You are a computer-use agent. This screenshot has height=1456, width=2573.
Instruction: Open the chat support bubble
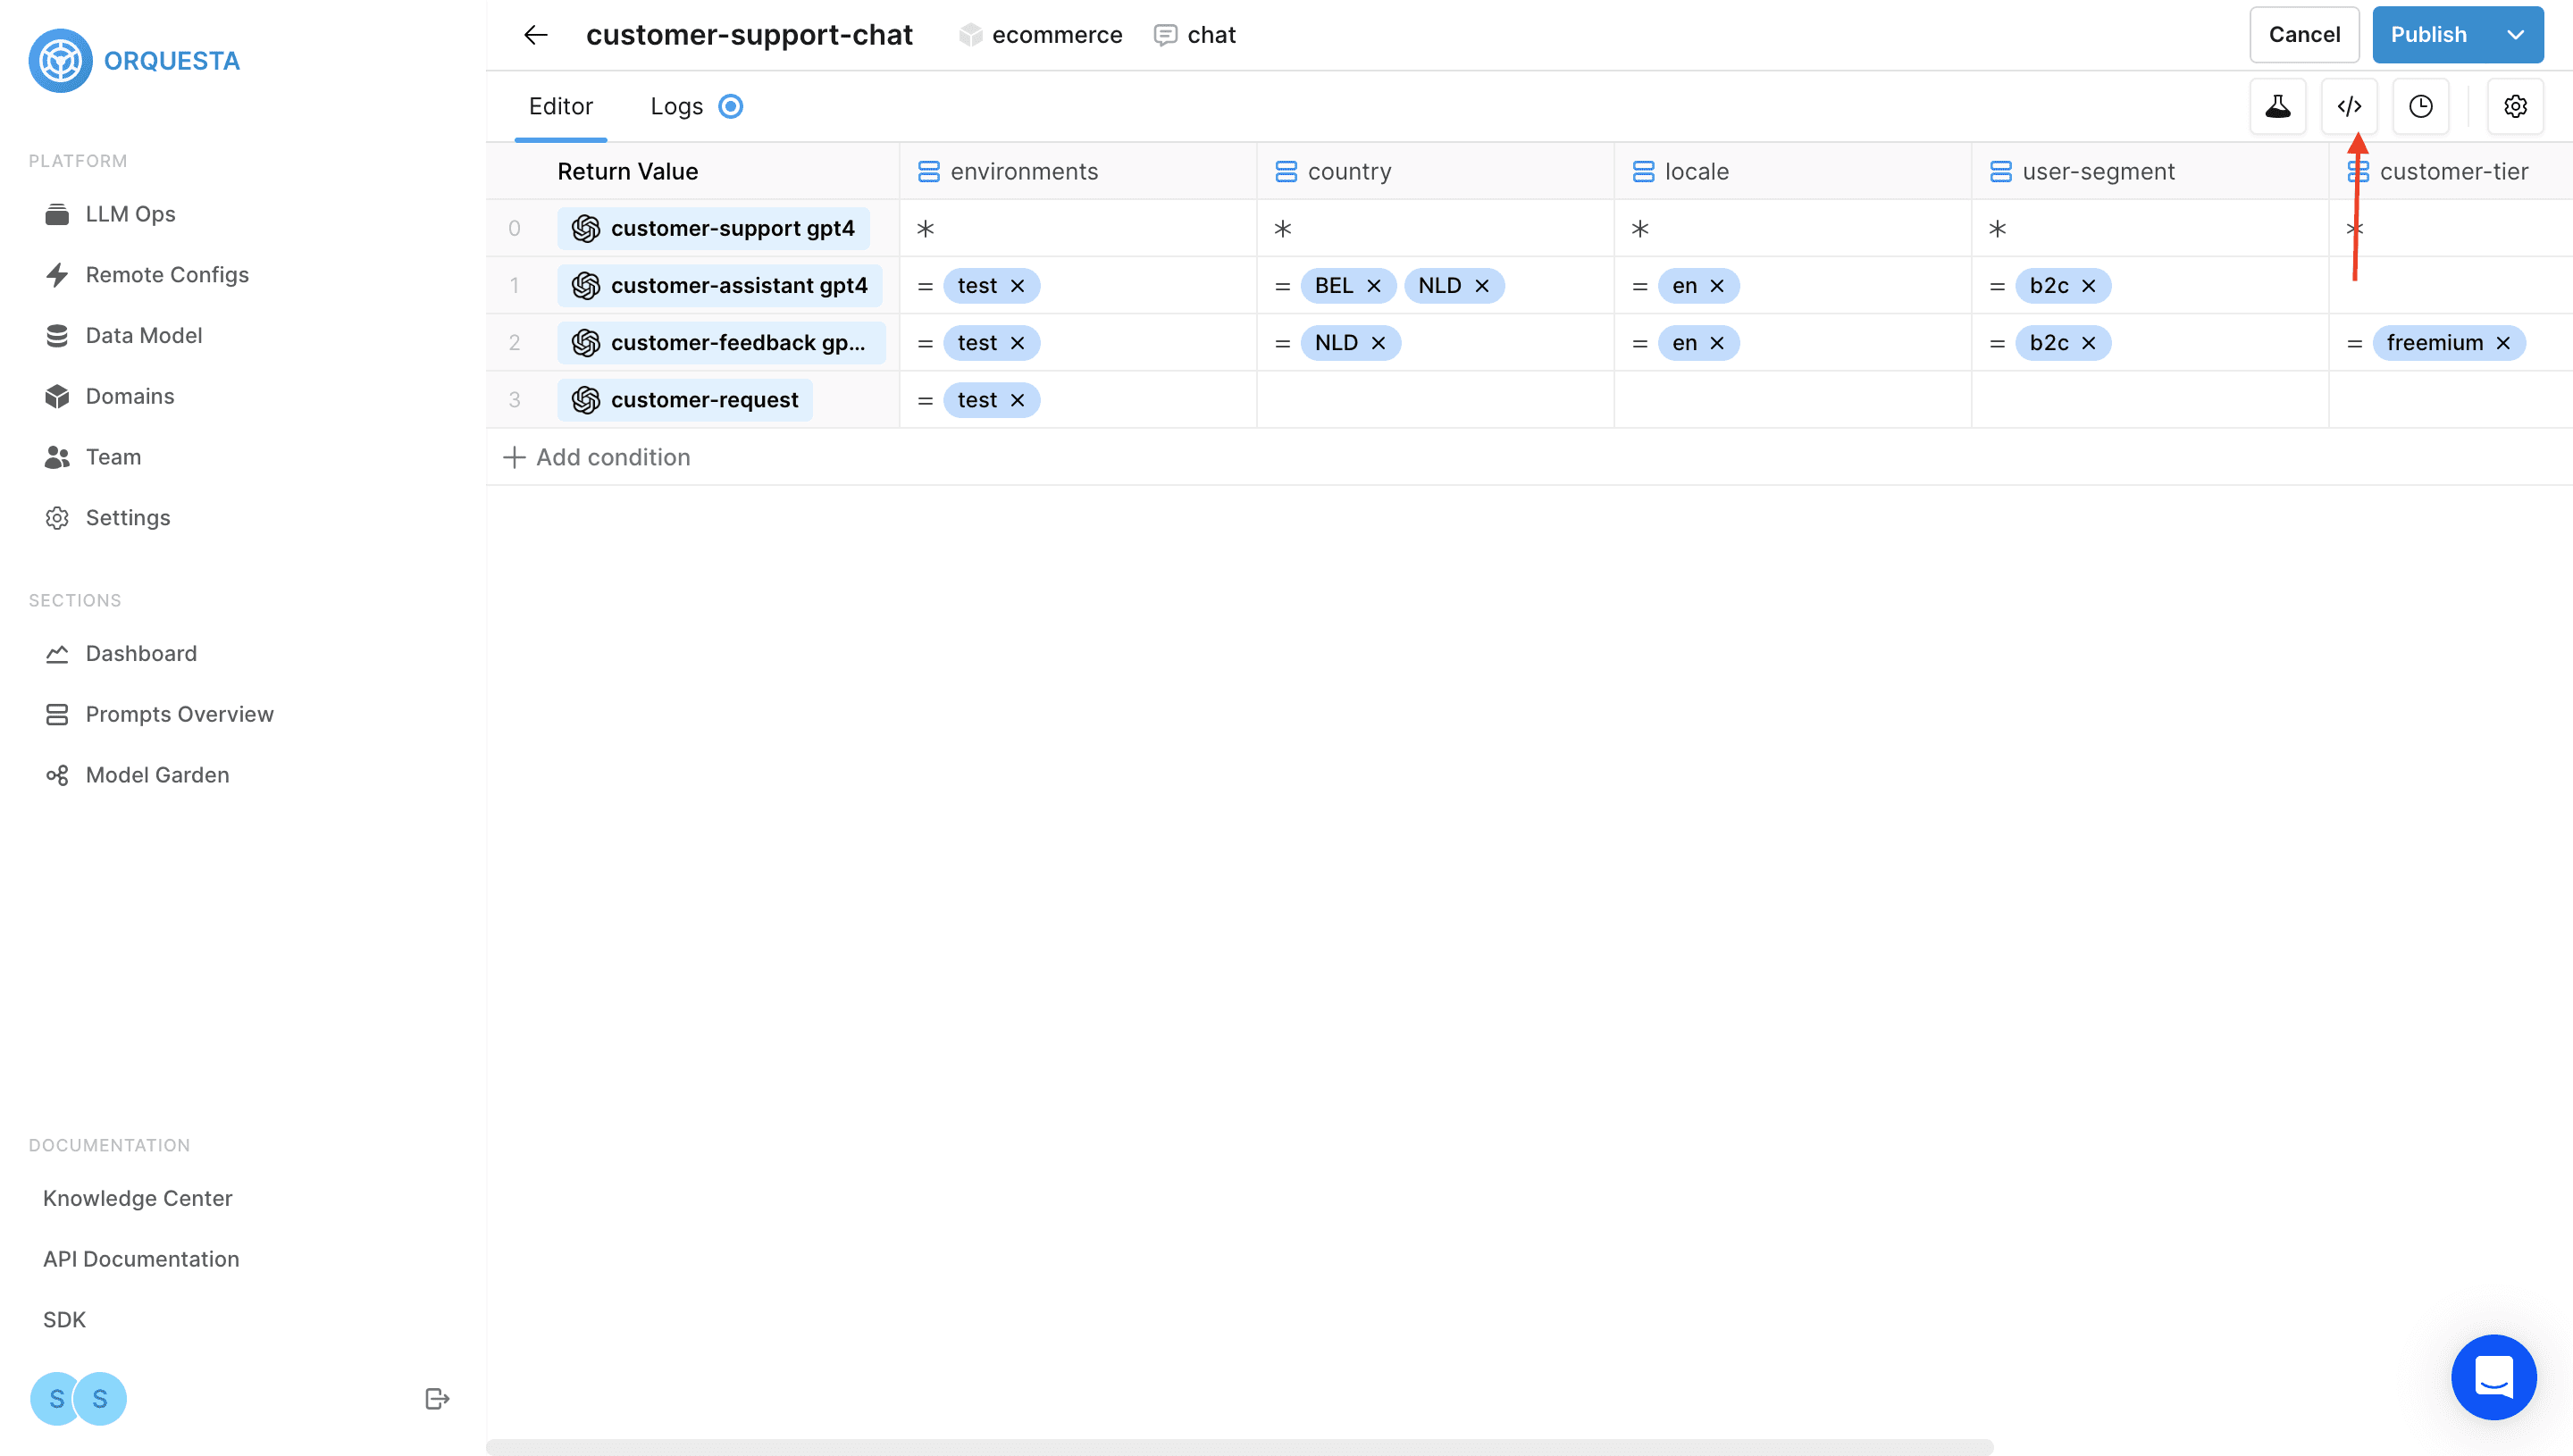click(2493, 1377)
